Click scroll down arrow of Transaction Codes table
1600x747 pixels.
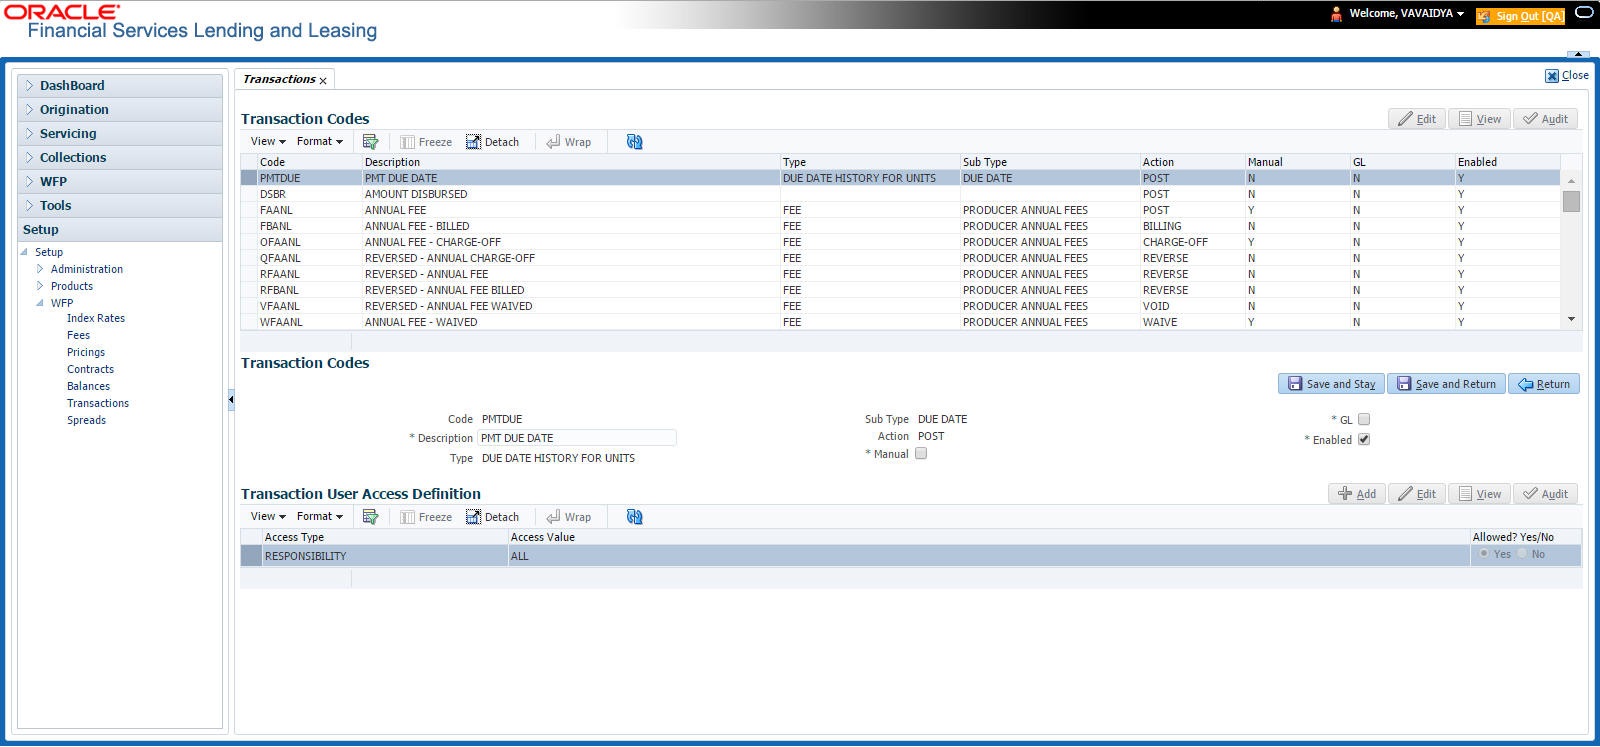point(1571,320)
